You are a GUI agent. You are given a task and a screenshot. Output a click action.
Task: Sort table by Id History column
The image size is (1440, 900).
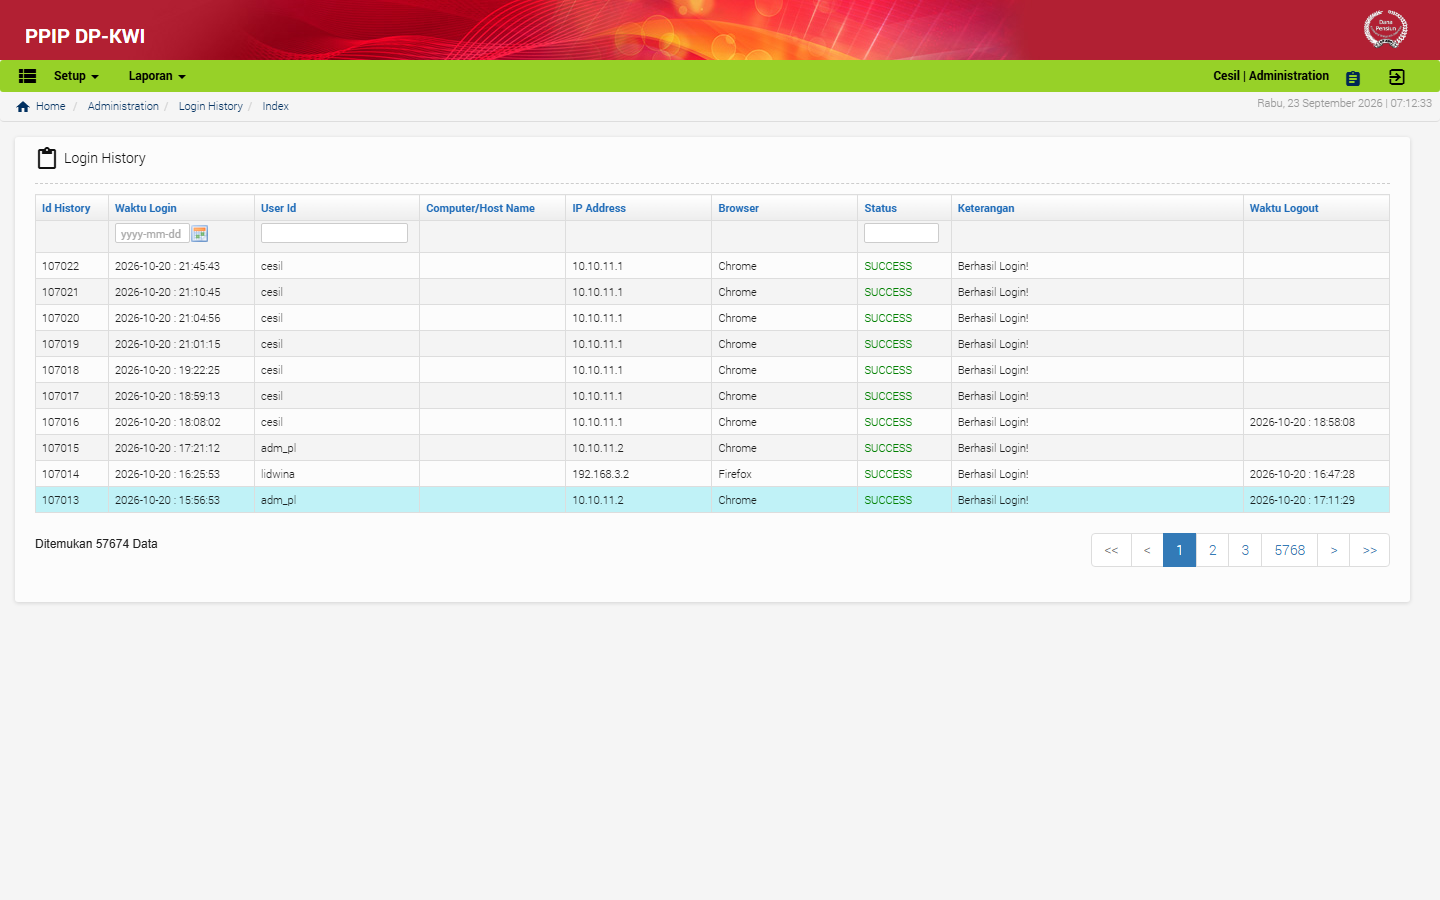click(66, 208)
